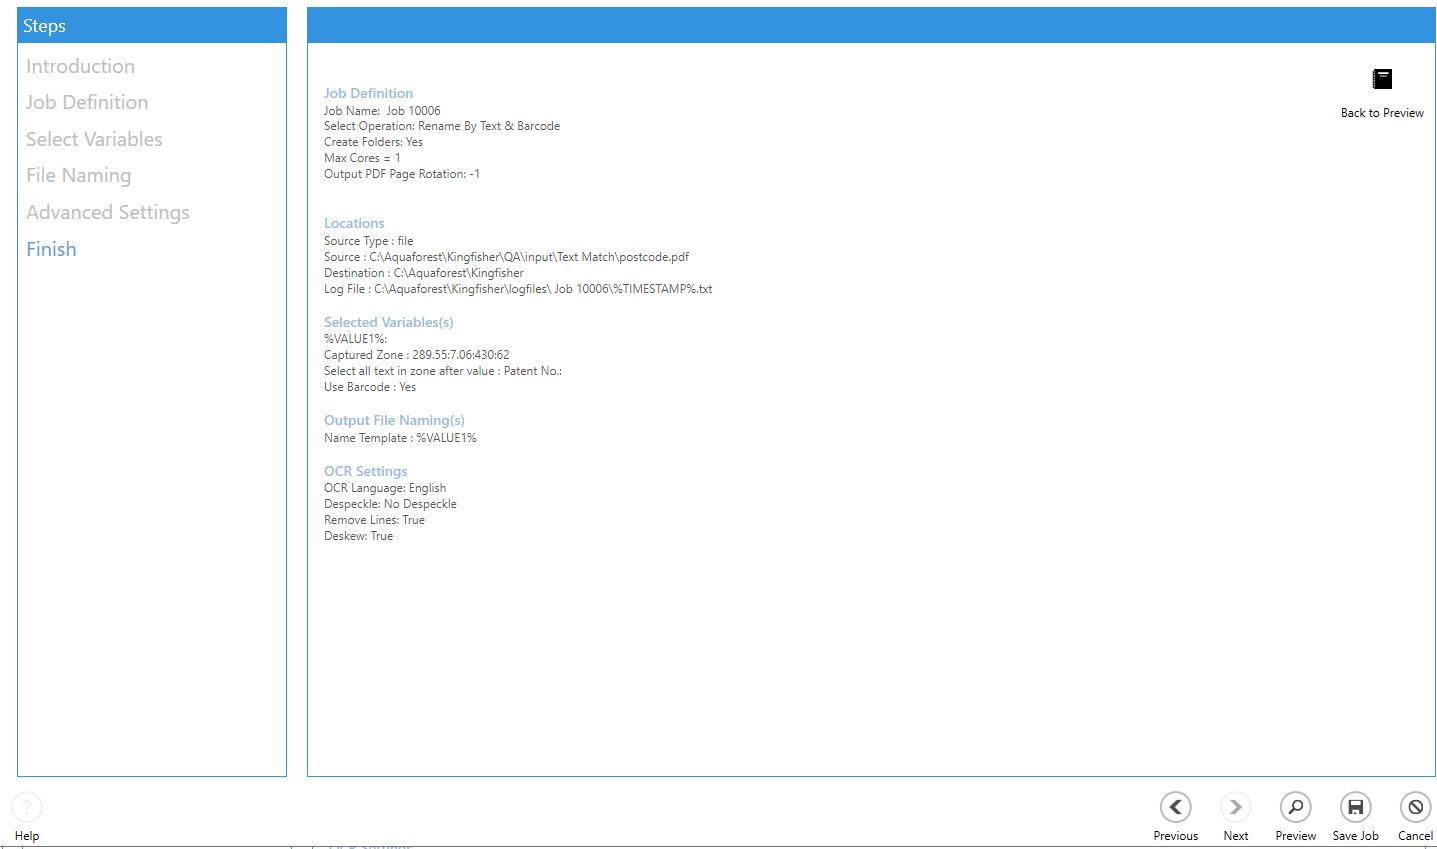Save the job using the floppy disk icon
The image size is (1437, 849).
1355,807
